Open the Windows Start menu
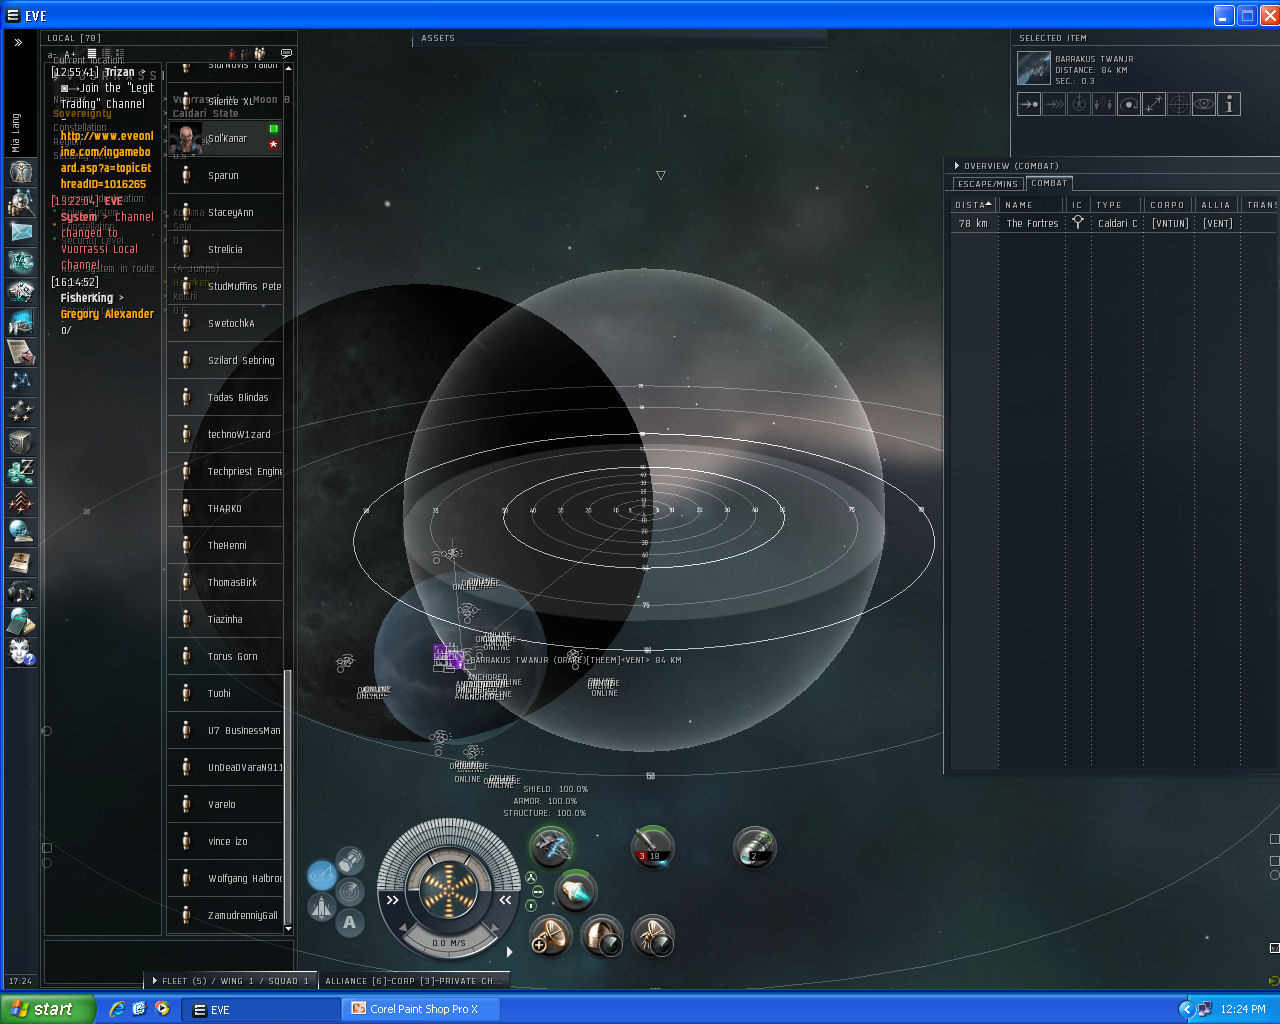1280x1024 pixels. click(48, 1009)
